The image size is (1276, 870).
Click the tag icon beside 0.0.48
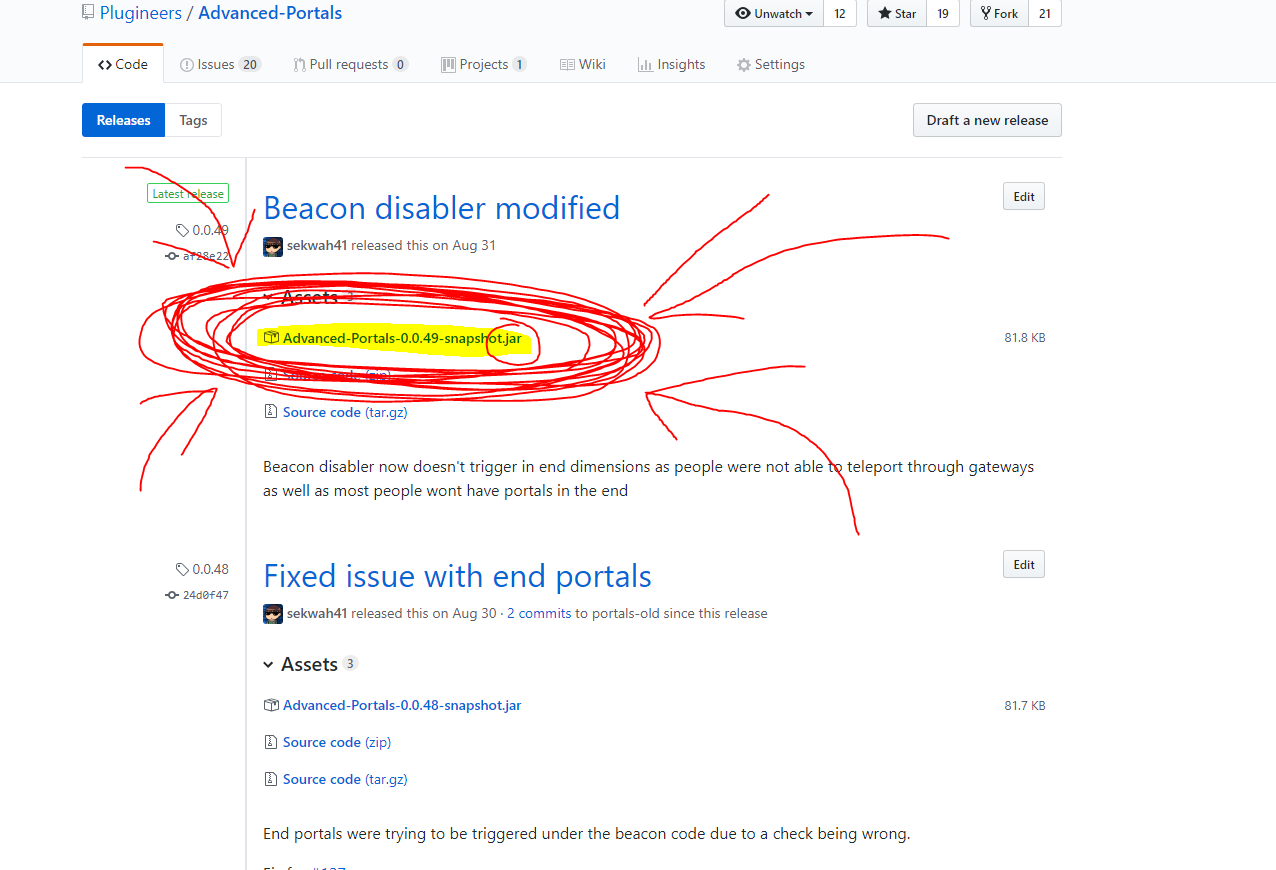(182, 570)
